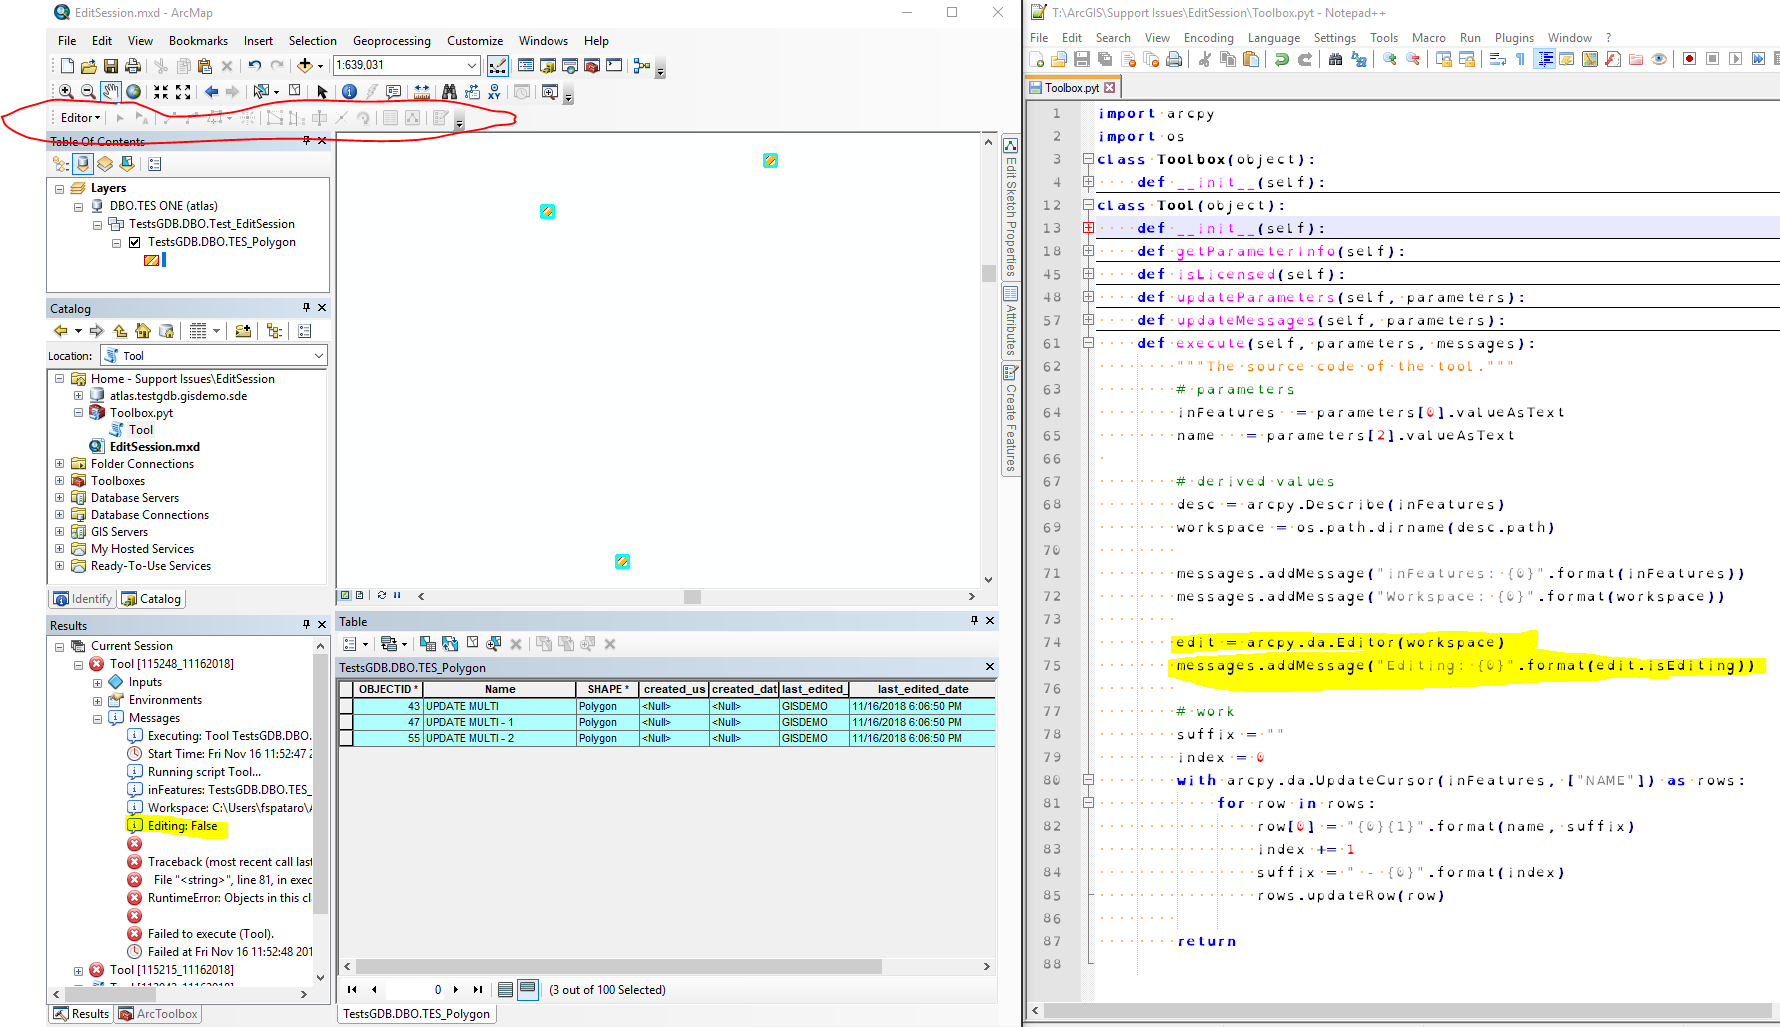Click List By Drawing Order in TOC
This screenshot has width=1780, height=1027.
[61, 164]
